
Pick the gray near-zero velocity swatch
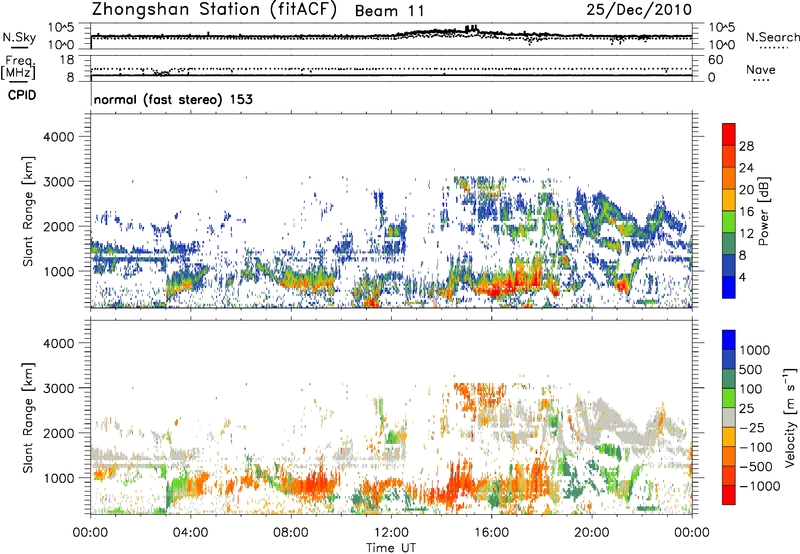tap(729, 418)
